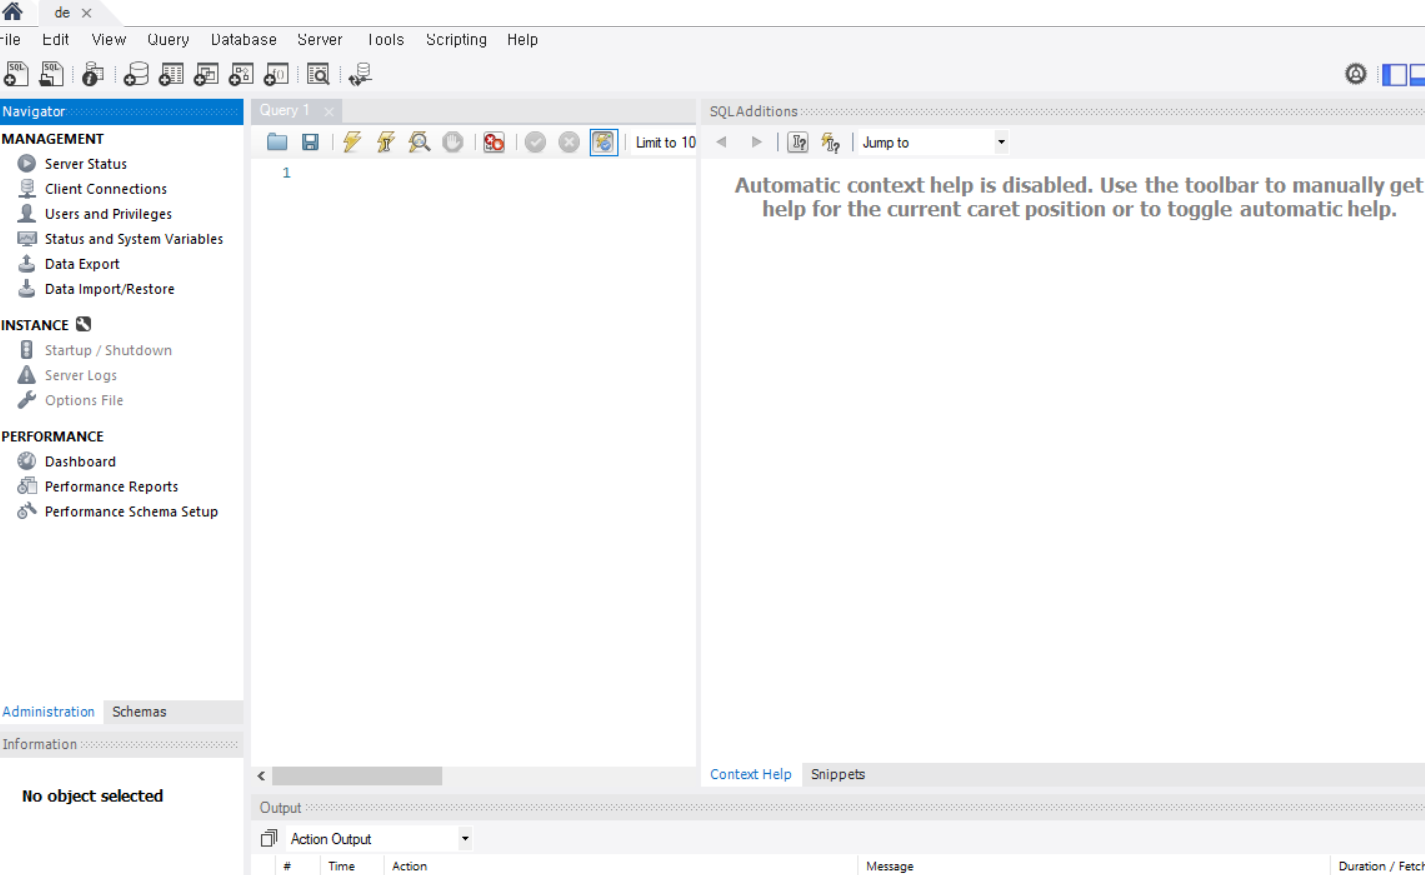The height and width of the screenshot is (875, 1425).
Task: Click the editor horizontal scrollbar thumb
Action: click(357, 776)
